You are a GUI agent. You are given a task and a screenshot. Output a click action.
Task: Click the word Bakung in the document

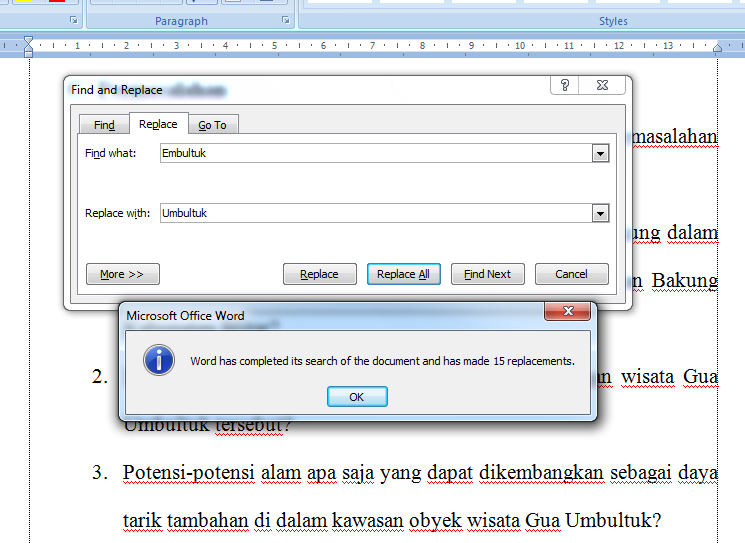(x=684, y=281)
